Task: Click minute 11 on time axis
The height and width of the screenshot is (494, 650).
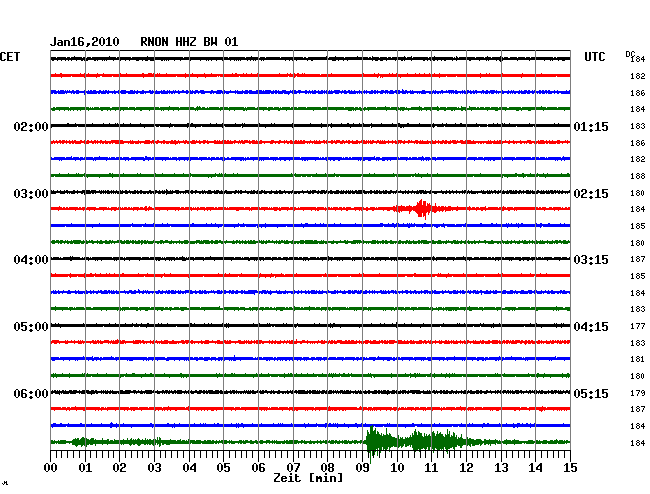Action: (x=431, y=467)
